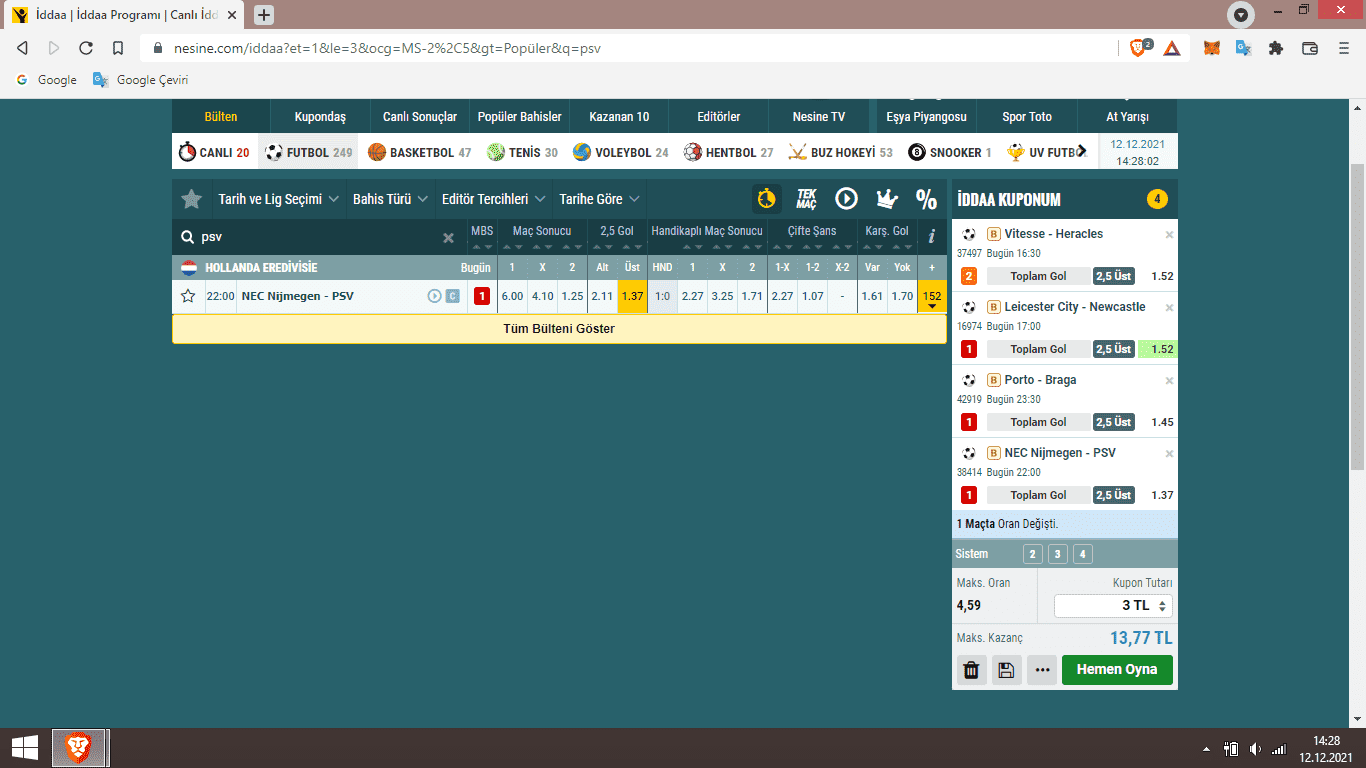Viewport: 1366px width, 768px height.
Task: Open the Extensions puzzle piece menu
Action: [x=1275, y=48]
